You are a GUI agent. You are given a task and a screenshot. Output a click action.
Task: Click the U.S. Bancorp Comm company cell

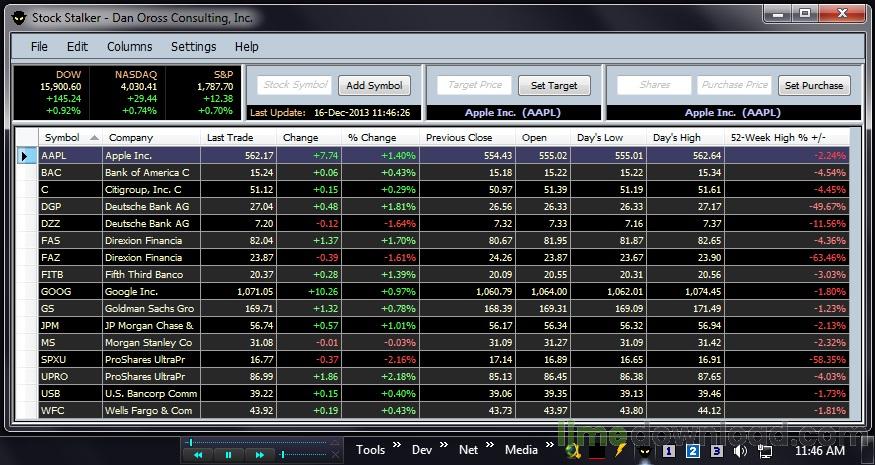pyautogui.click(x=152, y=394)
